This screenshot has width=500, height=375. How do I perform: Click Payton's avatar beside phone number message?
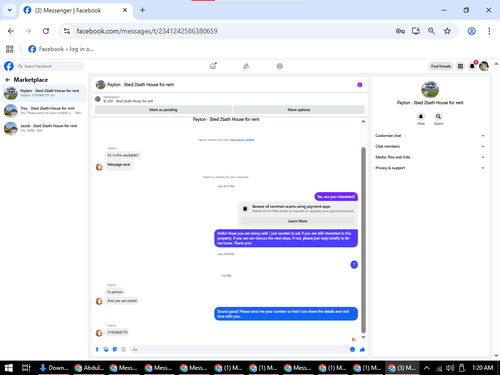tap(99, 333)
